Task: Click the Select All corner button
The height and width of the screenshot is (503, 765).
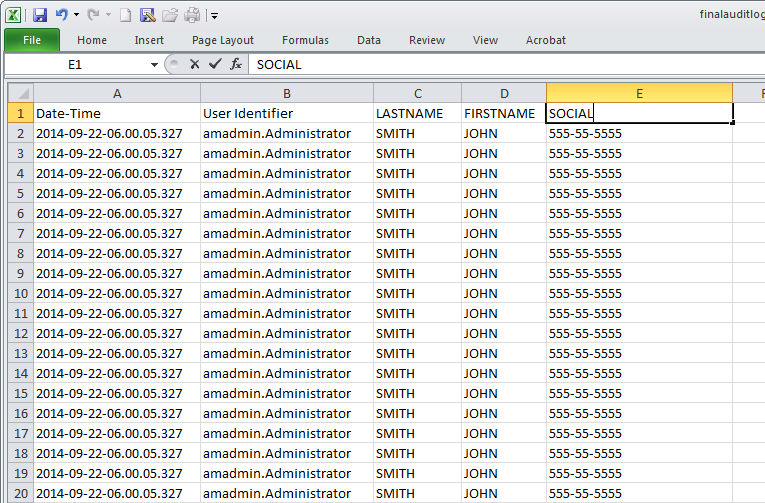Action: point(20,93)
